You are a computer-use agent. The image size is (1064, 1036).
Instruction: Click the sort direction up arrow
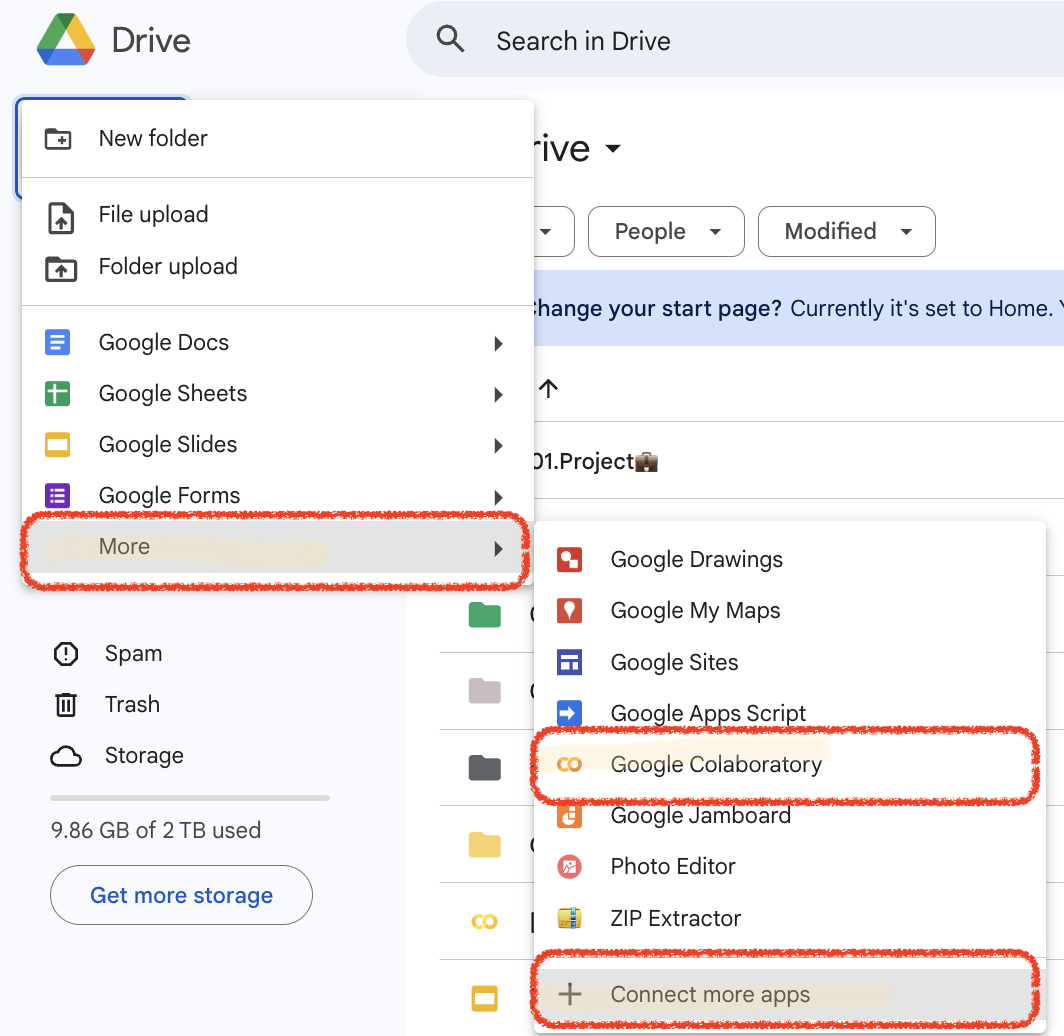coord(548,389)
